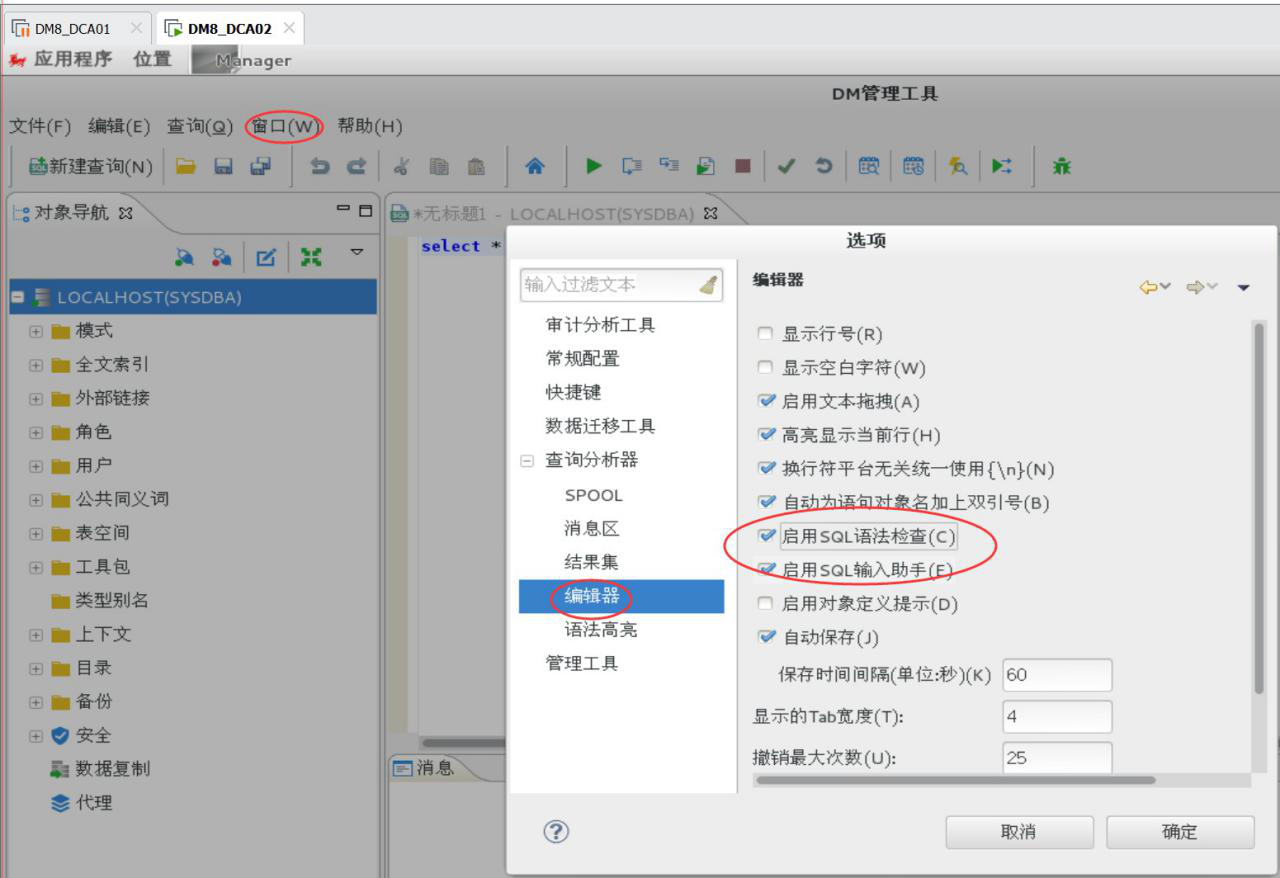
Task: Uncheck 启用文本拖拽(A) checkbox
Action: (x=767, y=401)
